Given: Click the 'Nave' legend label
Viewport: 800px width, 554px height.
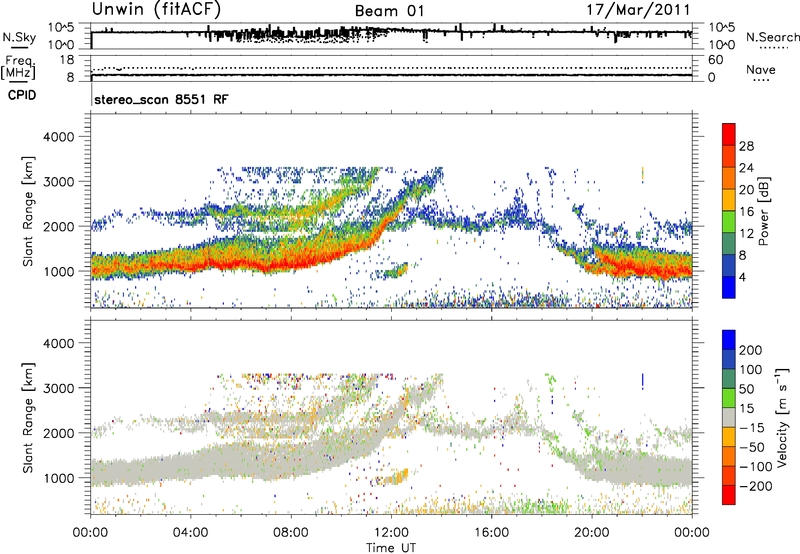Looking at the screenshot, I should pos(761,70).
